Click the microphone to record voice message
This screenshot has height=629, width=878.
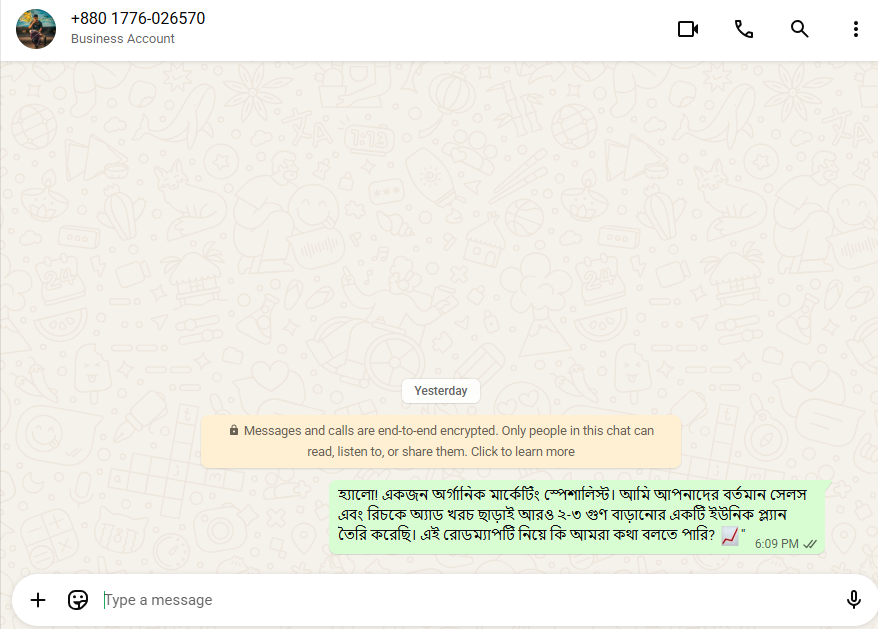(x=853, y=599)
